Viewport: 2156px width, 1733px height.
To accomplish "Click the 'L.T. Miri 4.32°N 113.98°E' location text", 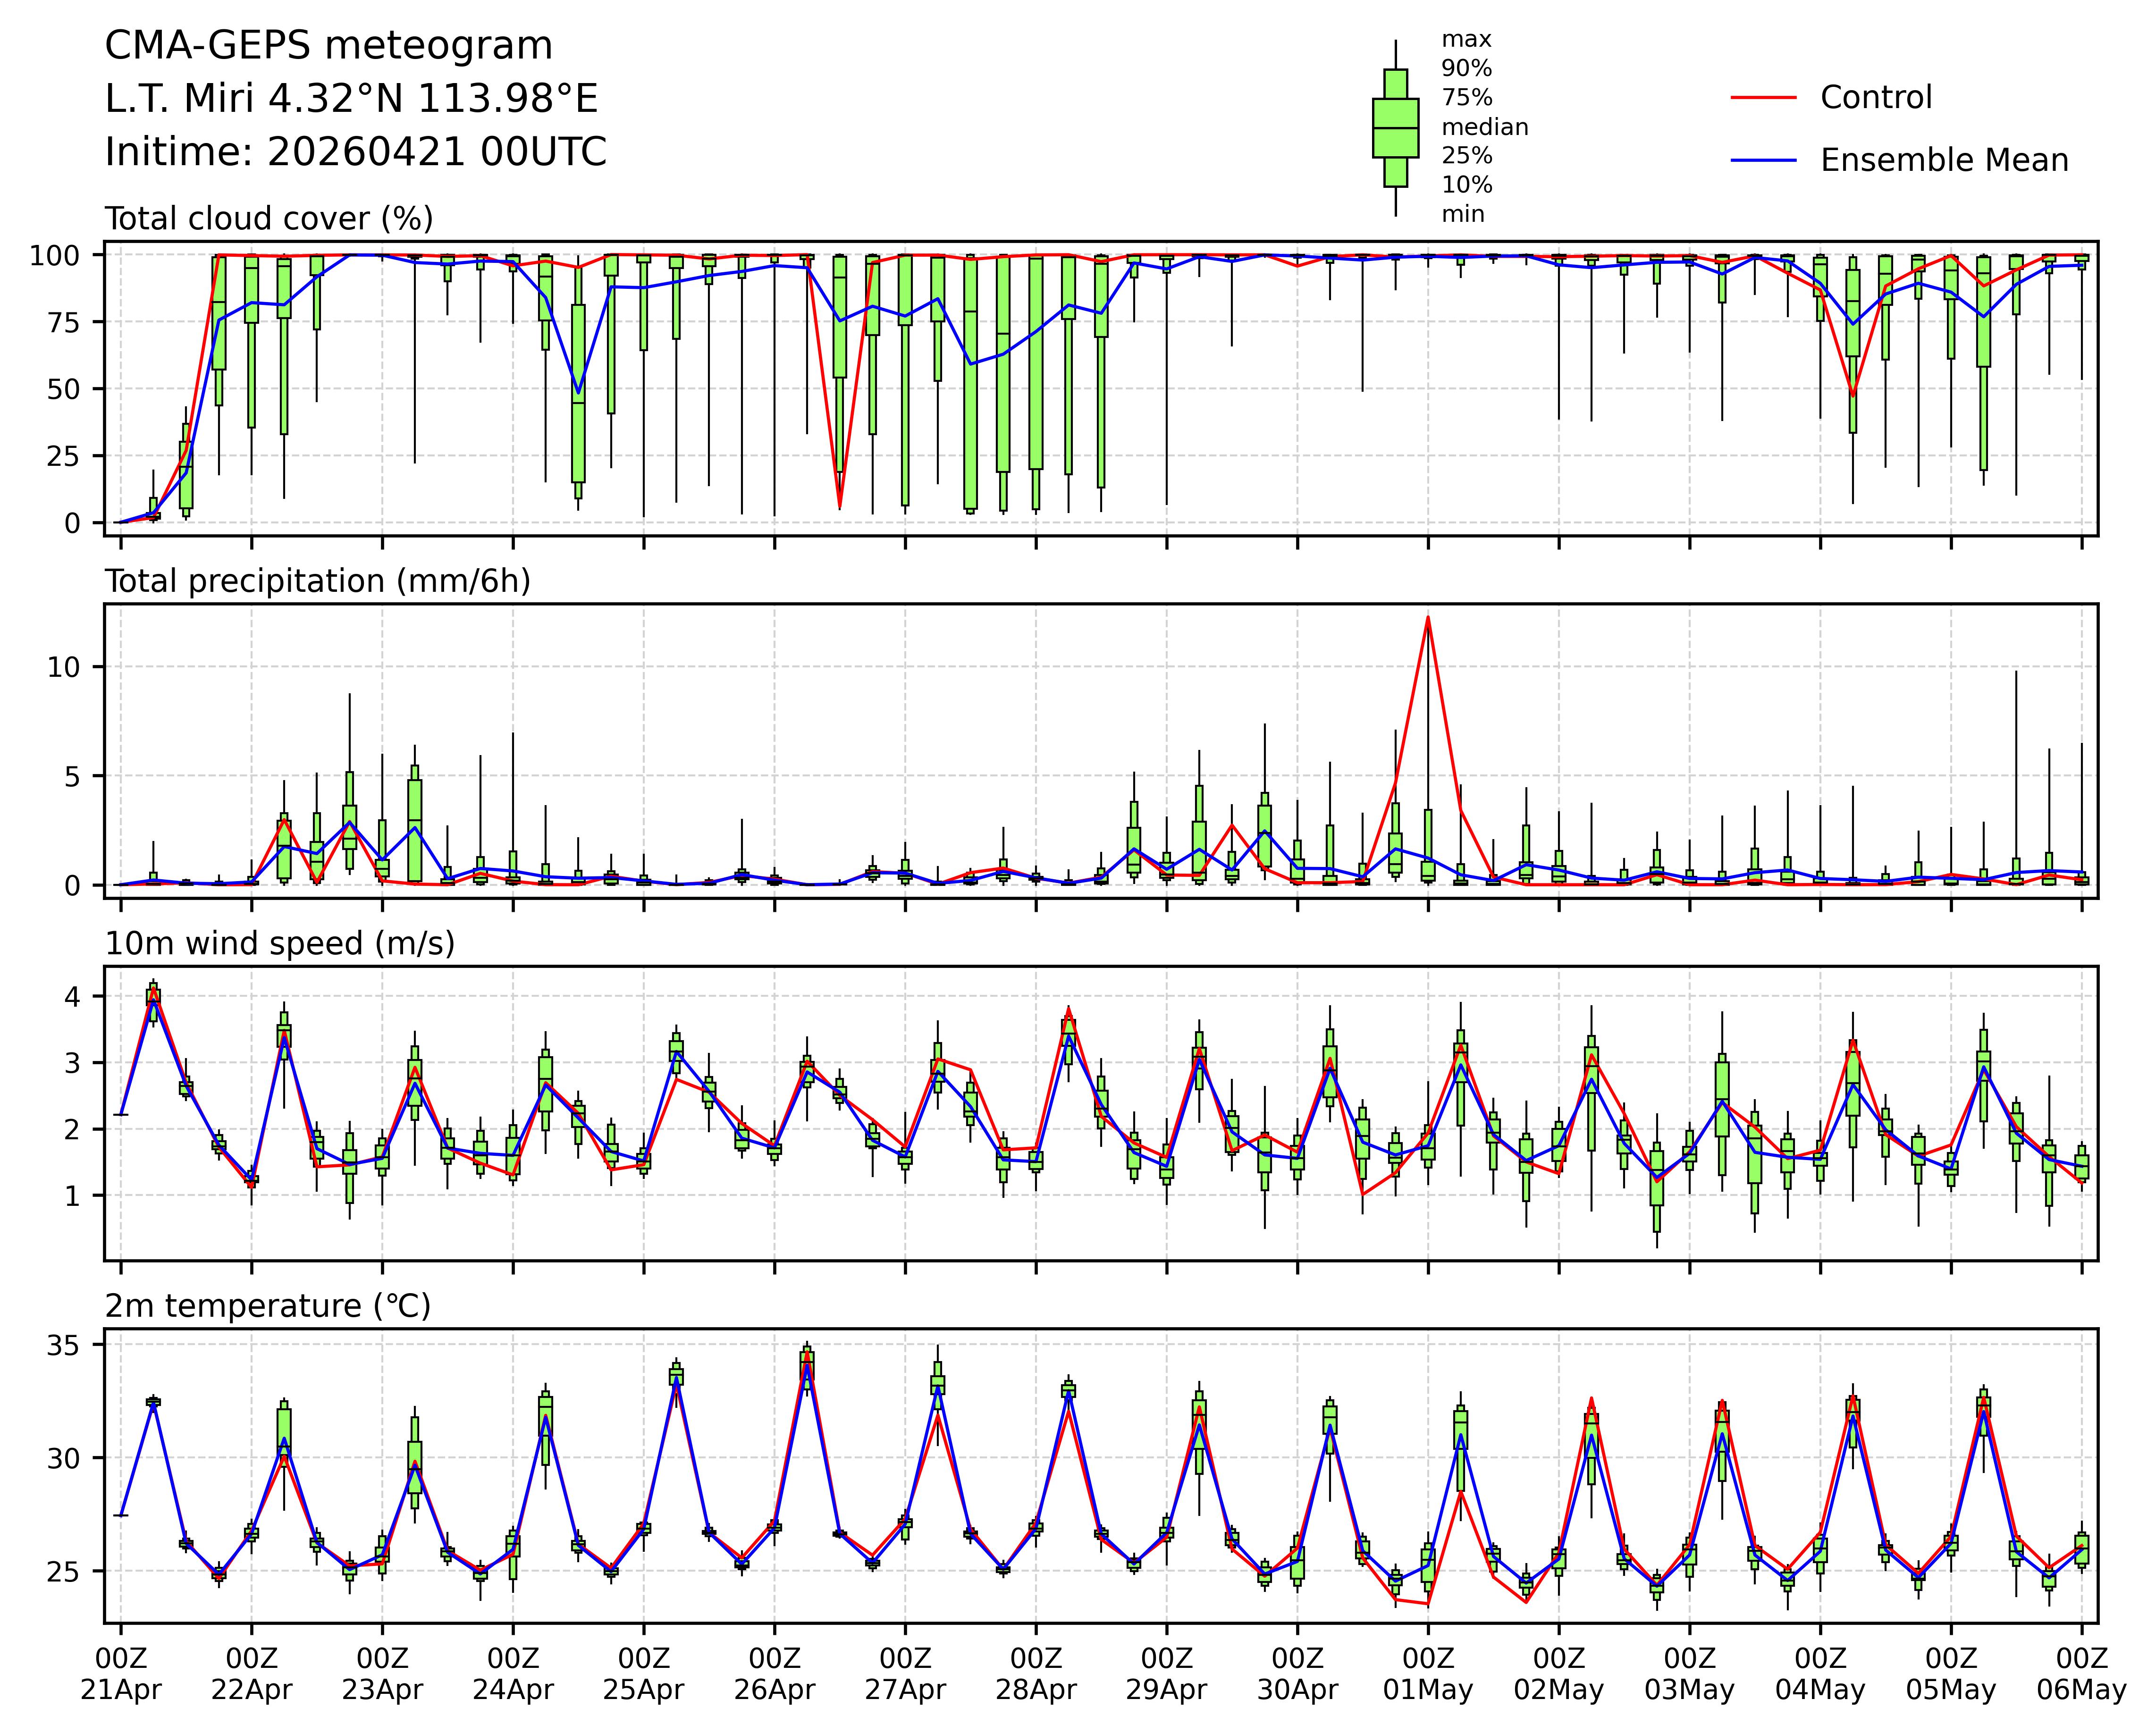I will (x=351, y=99).
